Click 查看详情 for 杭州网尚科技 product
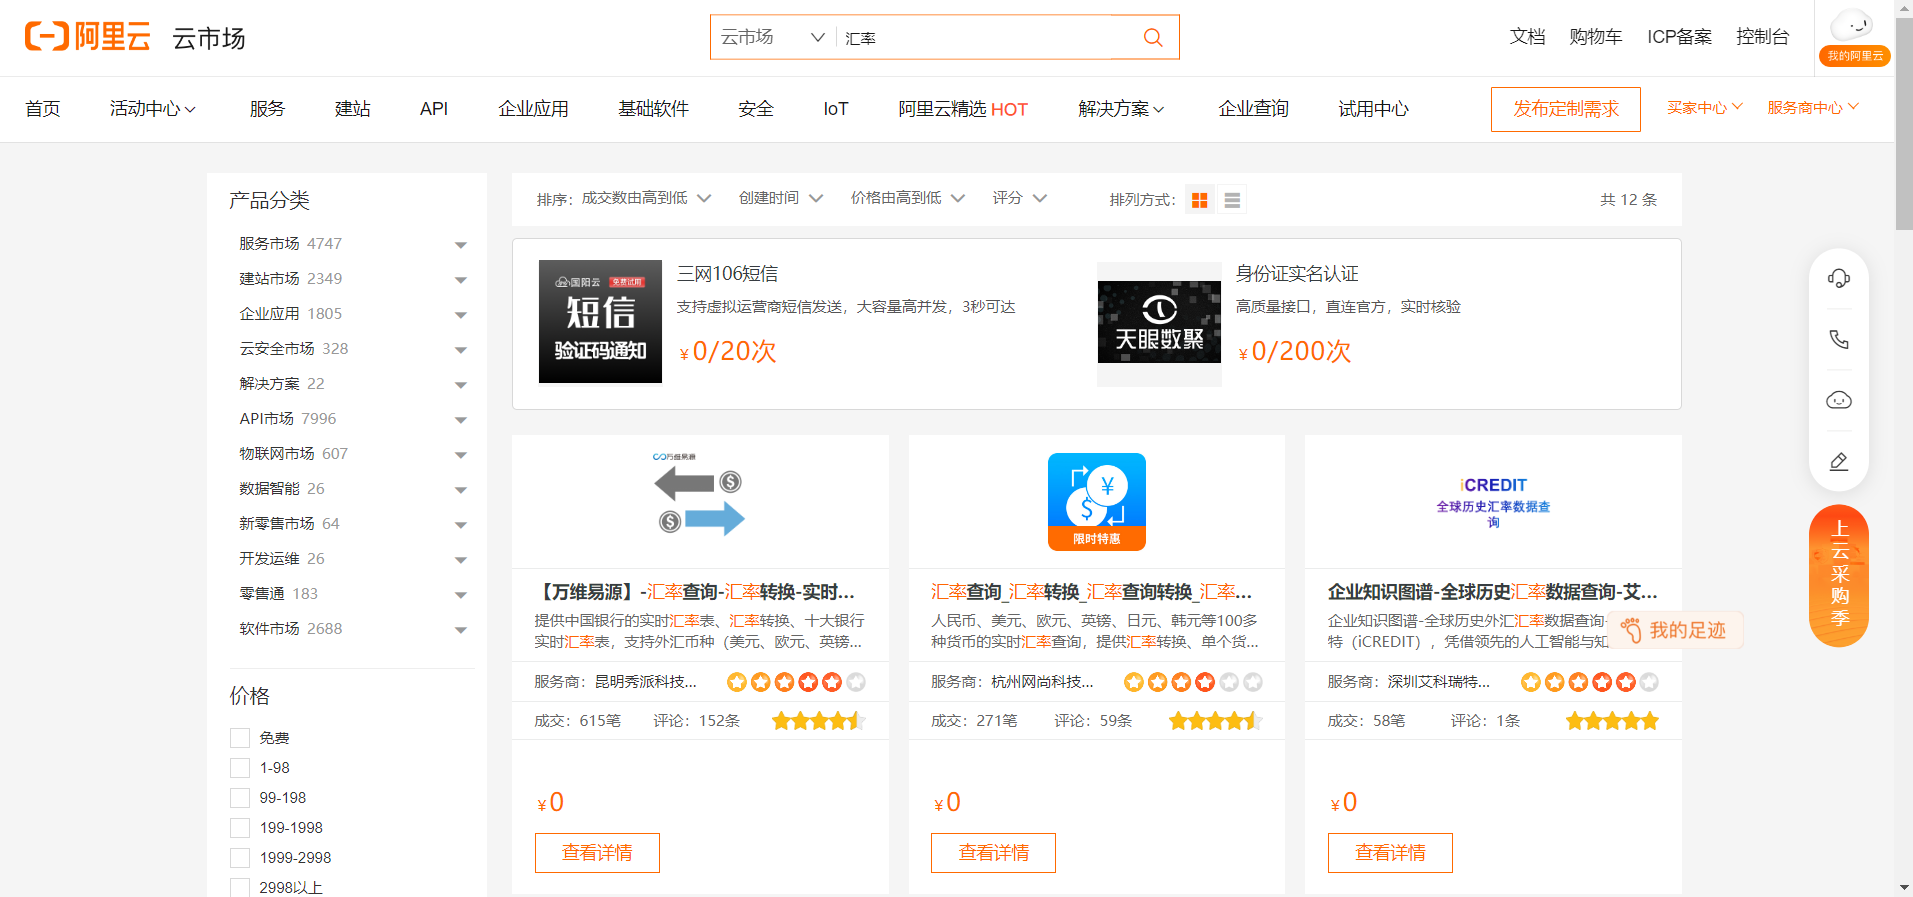This screenshot has width=1913, height=897. click(x=993, y=853)
